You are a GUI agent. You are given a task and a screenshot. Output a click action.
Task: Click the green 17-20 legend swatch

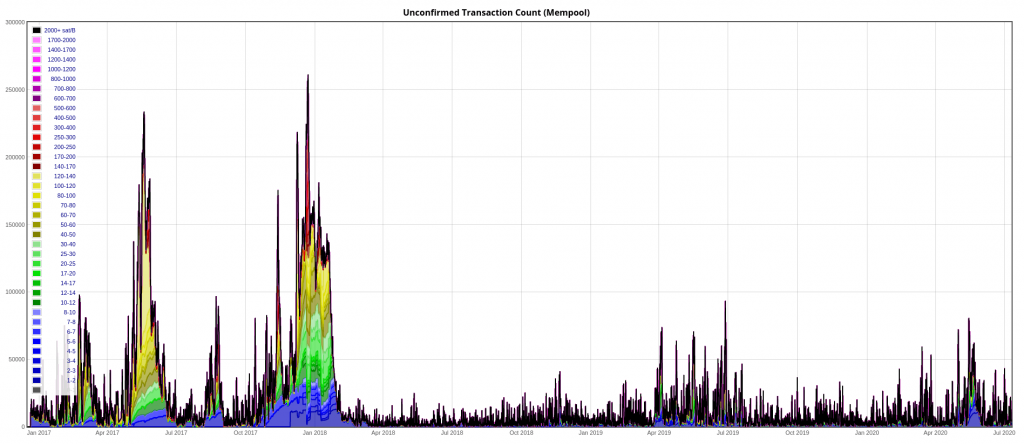click(x=37, y=273)
